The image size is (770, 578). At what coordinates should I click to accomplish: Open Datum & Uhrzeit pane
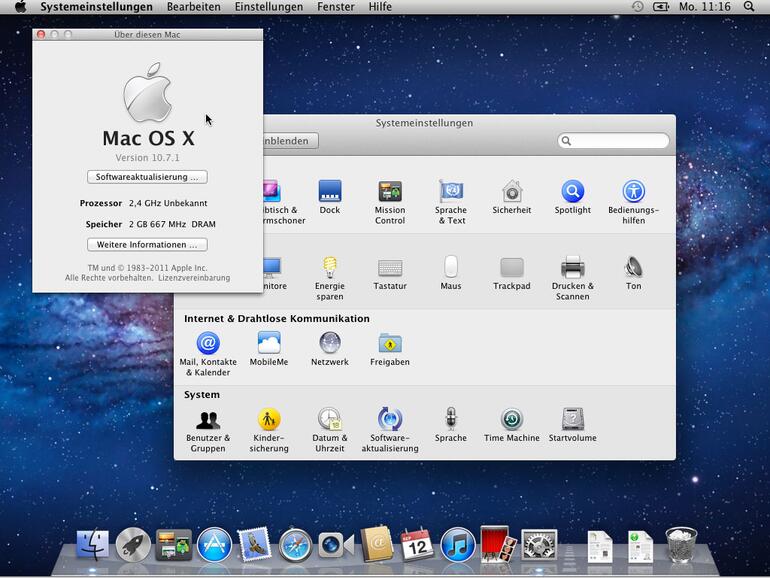[x=330, y=420]
